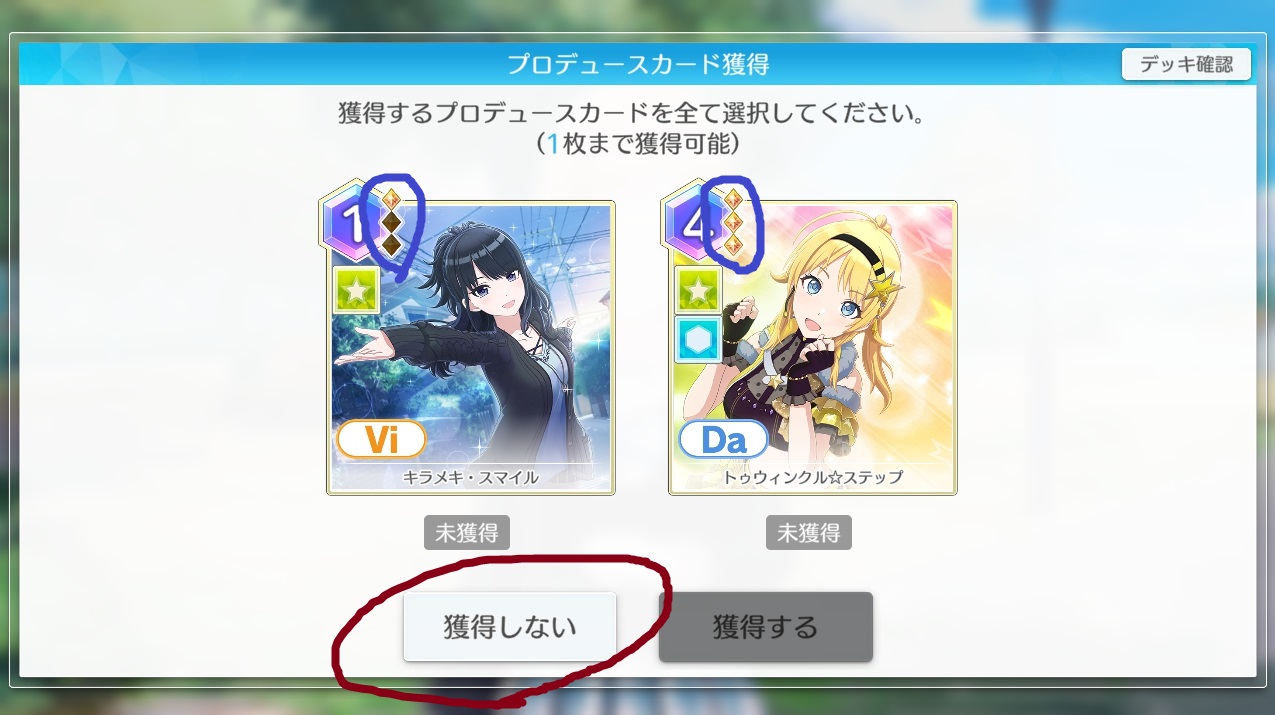
Task: Tap green star icon on キラメキ・スマイル card
Action: coord(357,289)
